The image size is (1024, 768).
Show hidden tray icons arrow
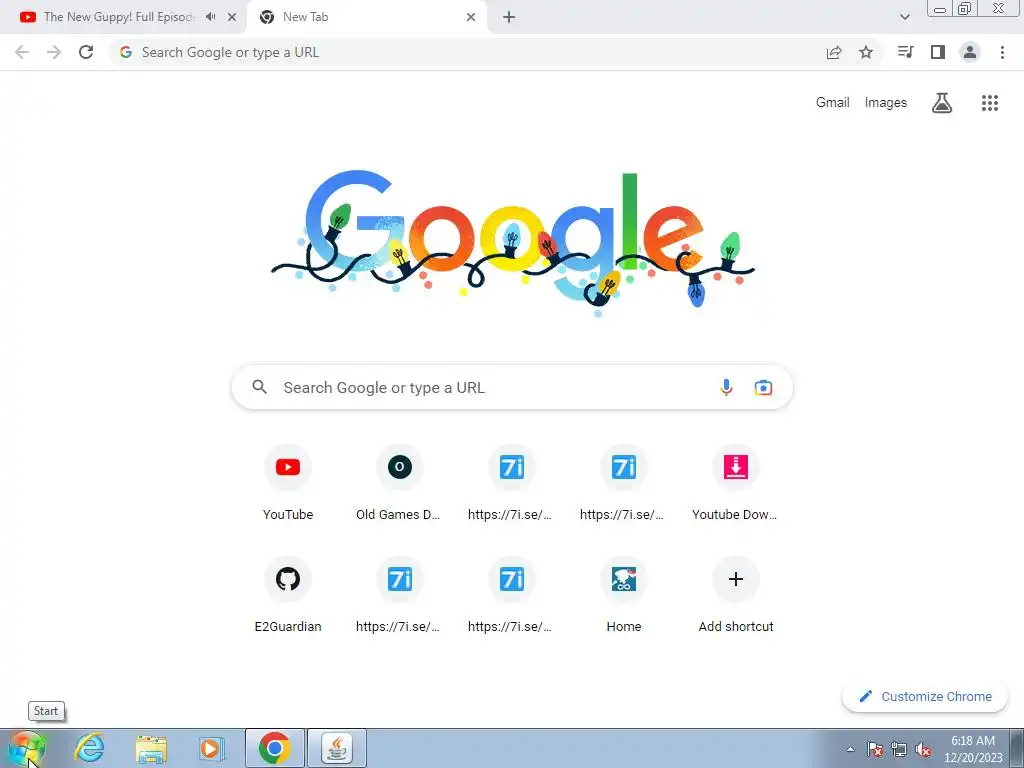[850, 749]
